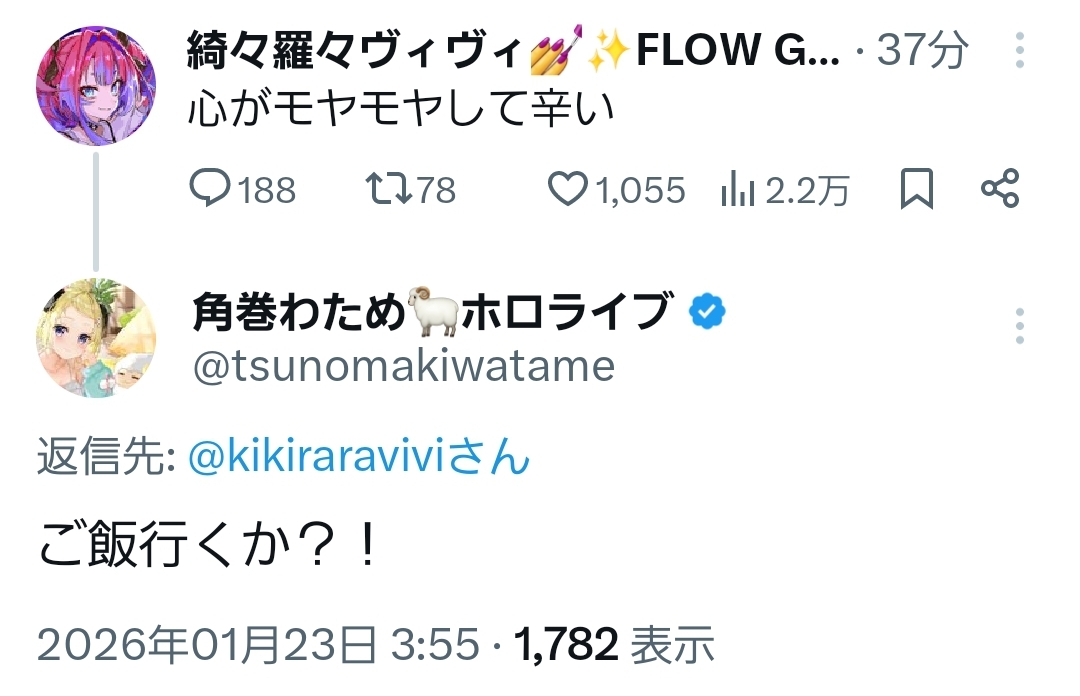This screenshot has width=1080, height=696.
Task: Open replies via the 188 comment icon
Action: click(x=212, y=189)
